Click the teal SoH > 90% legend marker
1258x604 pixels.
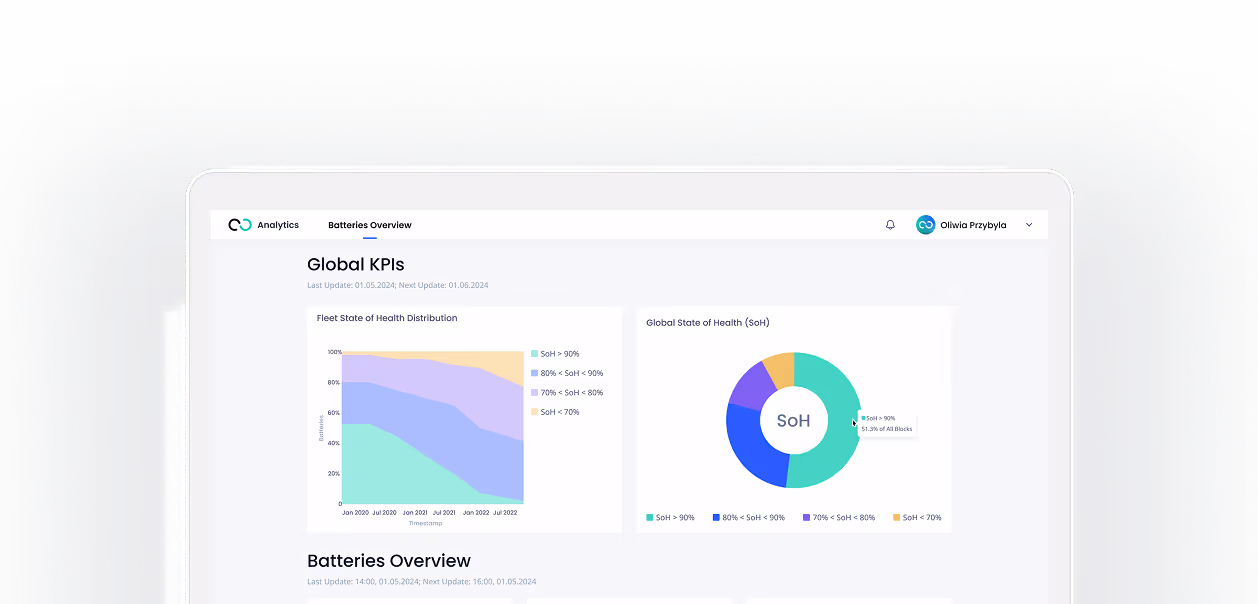point(649,517)
